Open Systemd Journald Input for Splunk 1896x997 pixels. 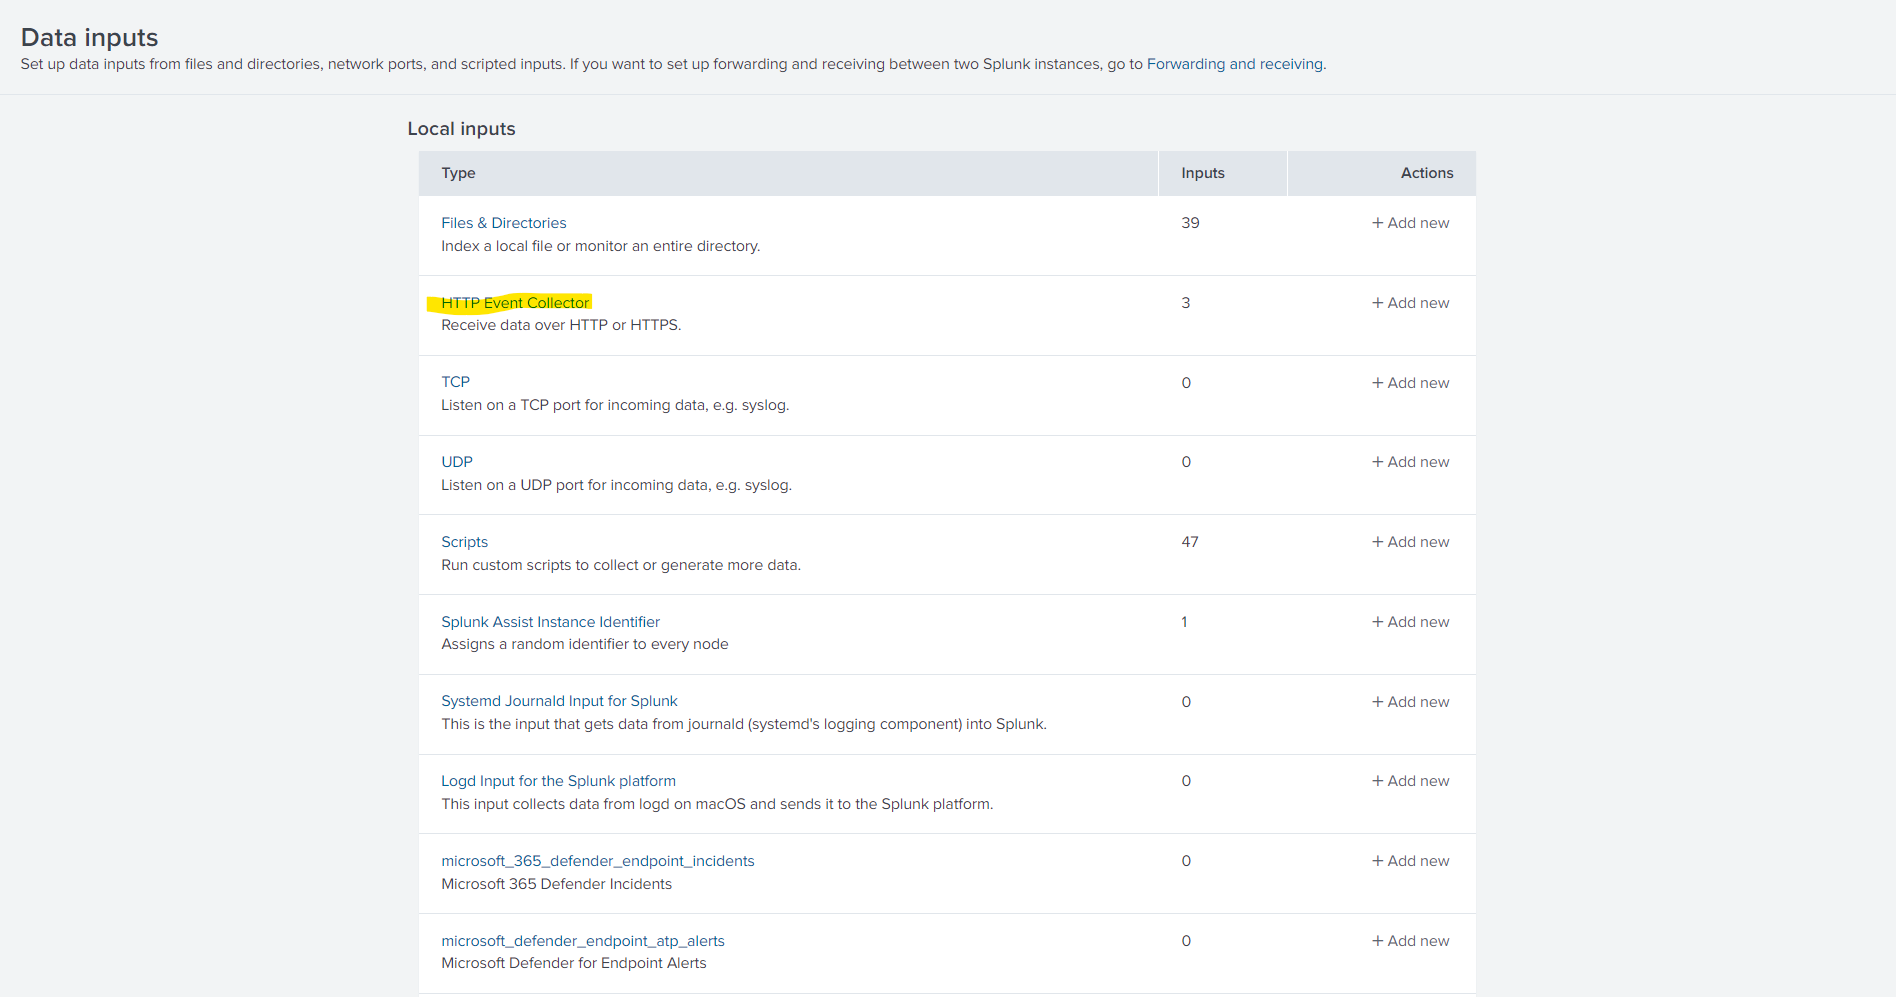(559, 701)
